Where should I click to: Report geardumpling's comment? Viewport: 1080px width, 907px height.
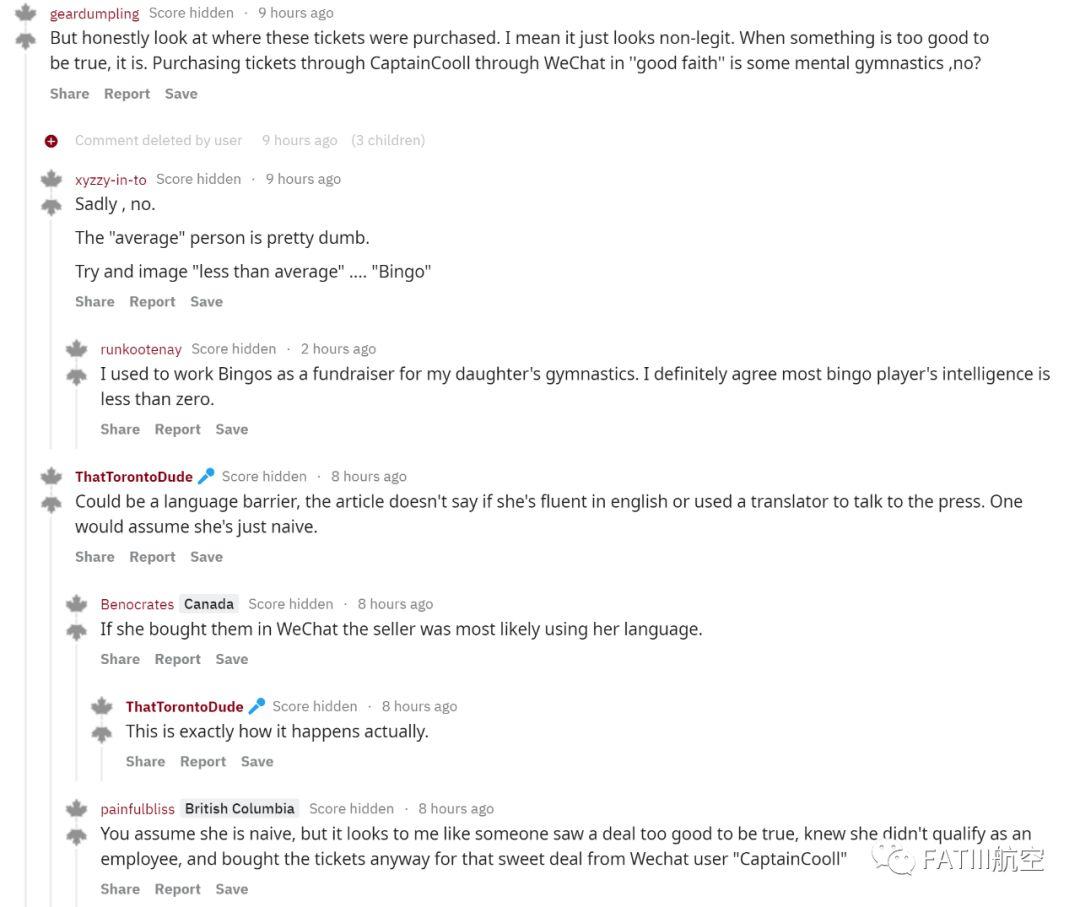pyautogui.click(x=127, y=94)
